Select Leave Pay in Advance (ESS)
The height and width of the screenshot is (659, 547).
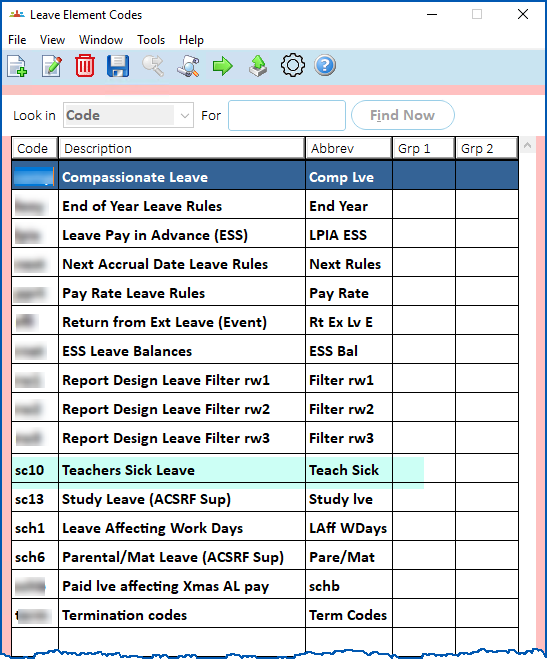click(x=265, y=235)
